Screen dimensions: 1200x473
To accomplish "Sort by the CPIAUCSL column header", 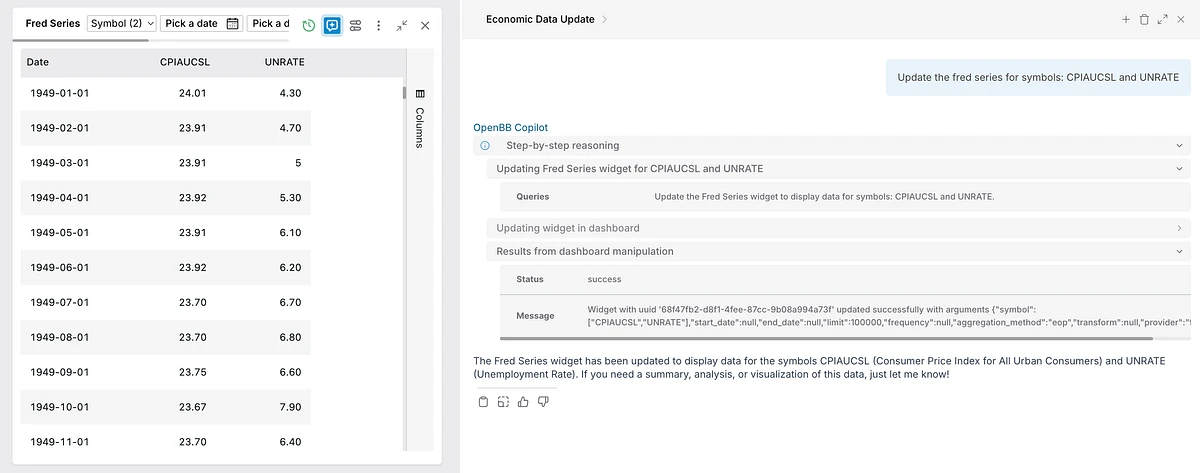I will point(184,62).
